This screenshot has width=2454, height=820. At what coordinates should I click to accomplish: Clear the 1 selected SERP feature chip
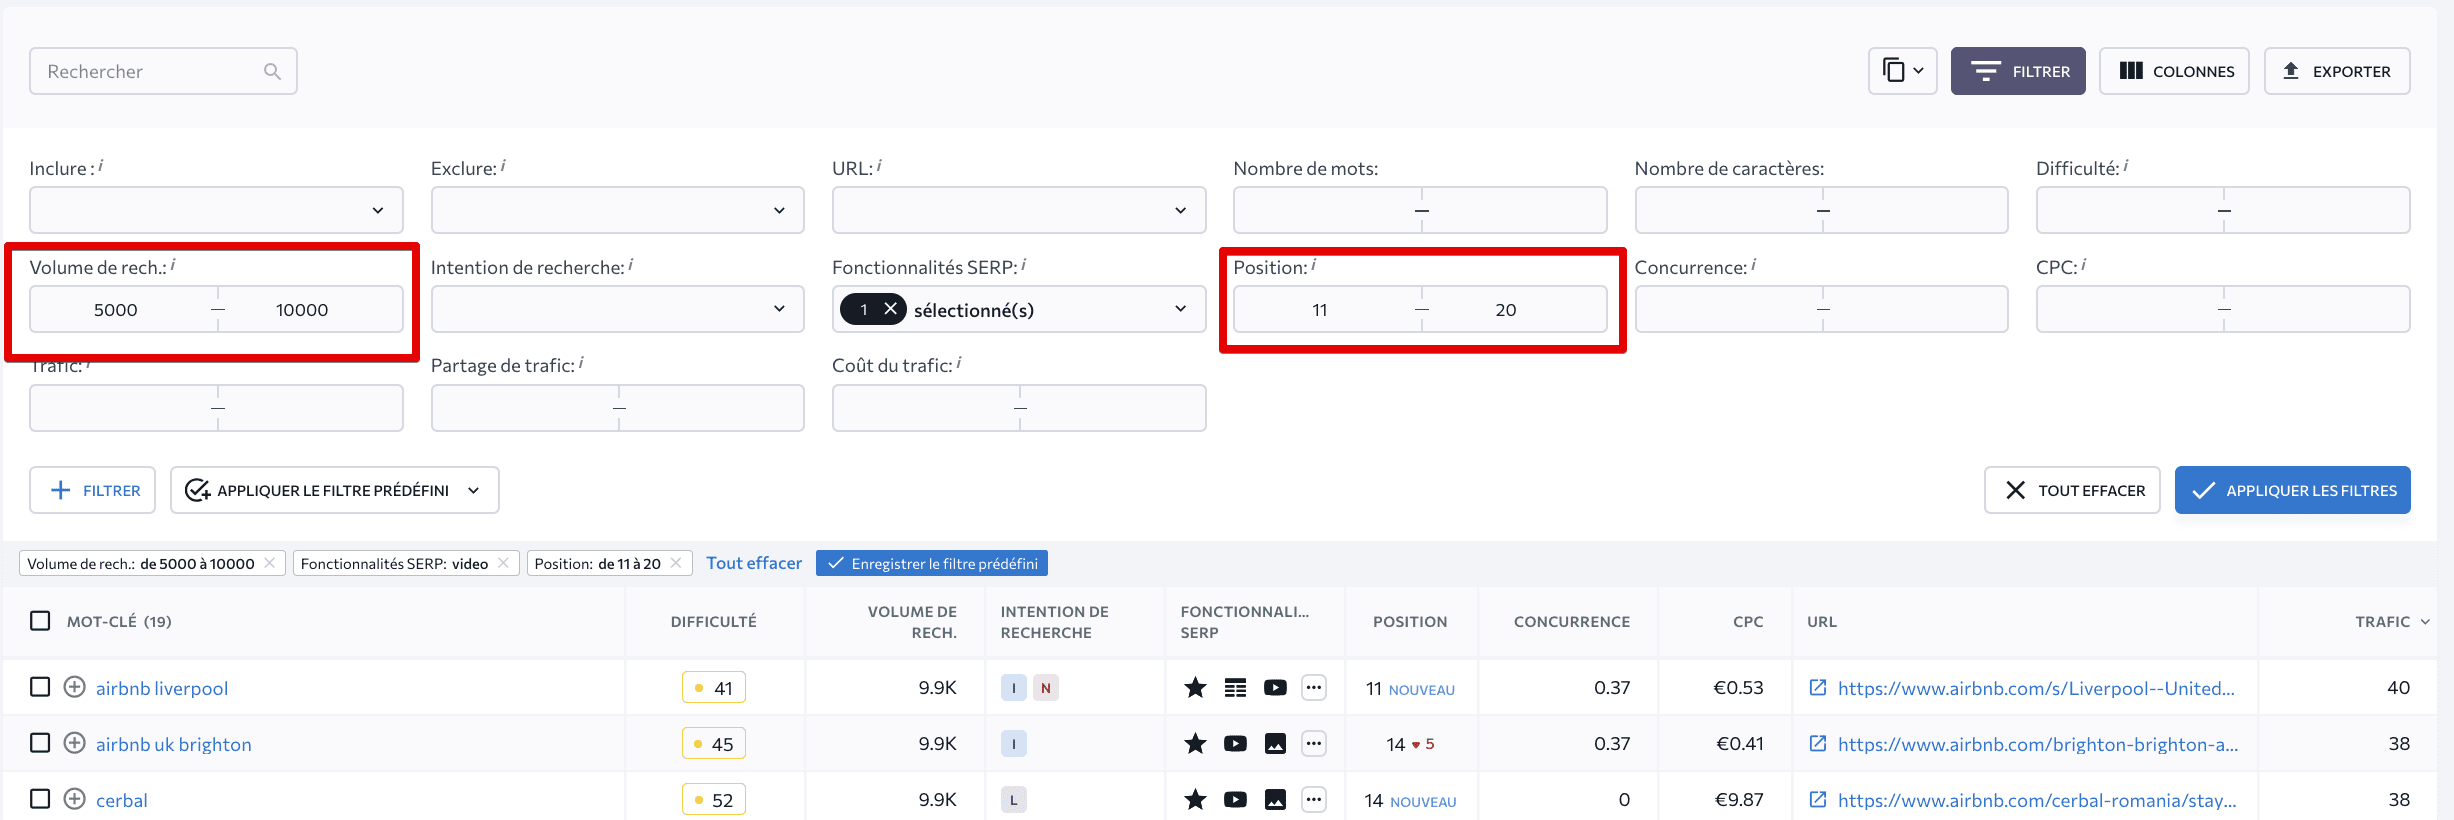pyautogui.click(x=890, y=309)
